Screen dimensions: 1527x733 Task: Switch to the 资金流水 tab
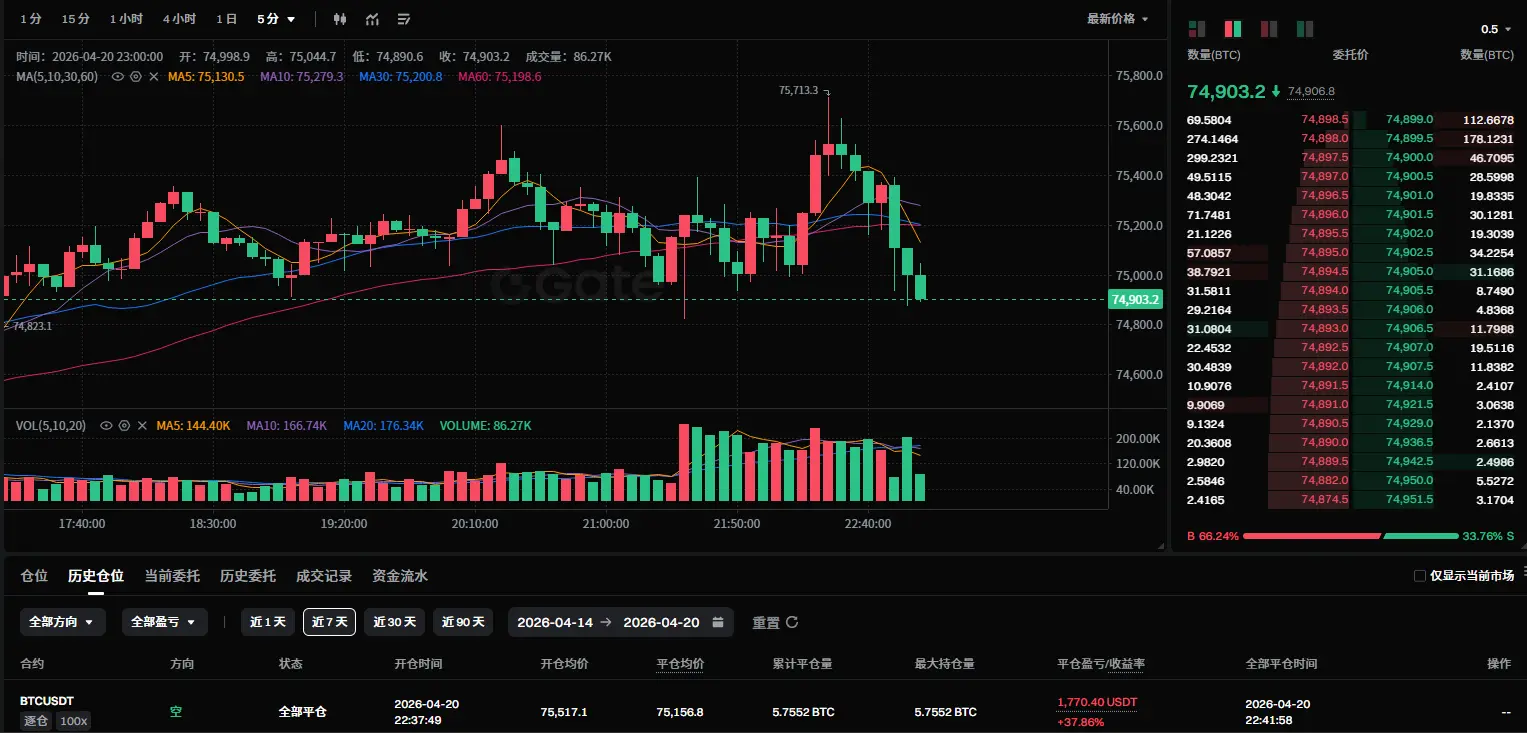coord(400,576)
